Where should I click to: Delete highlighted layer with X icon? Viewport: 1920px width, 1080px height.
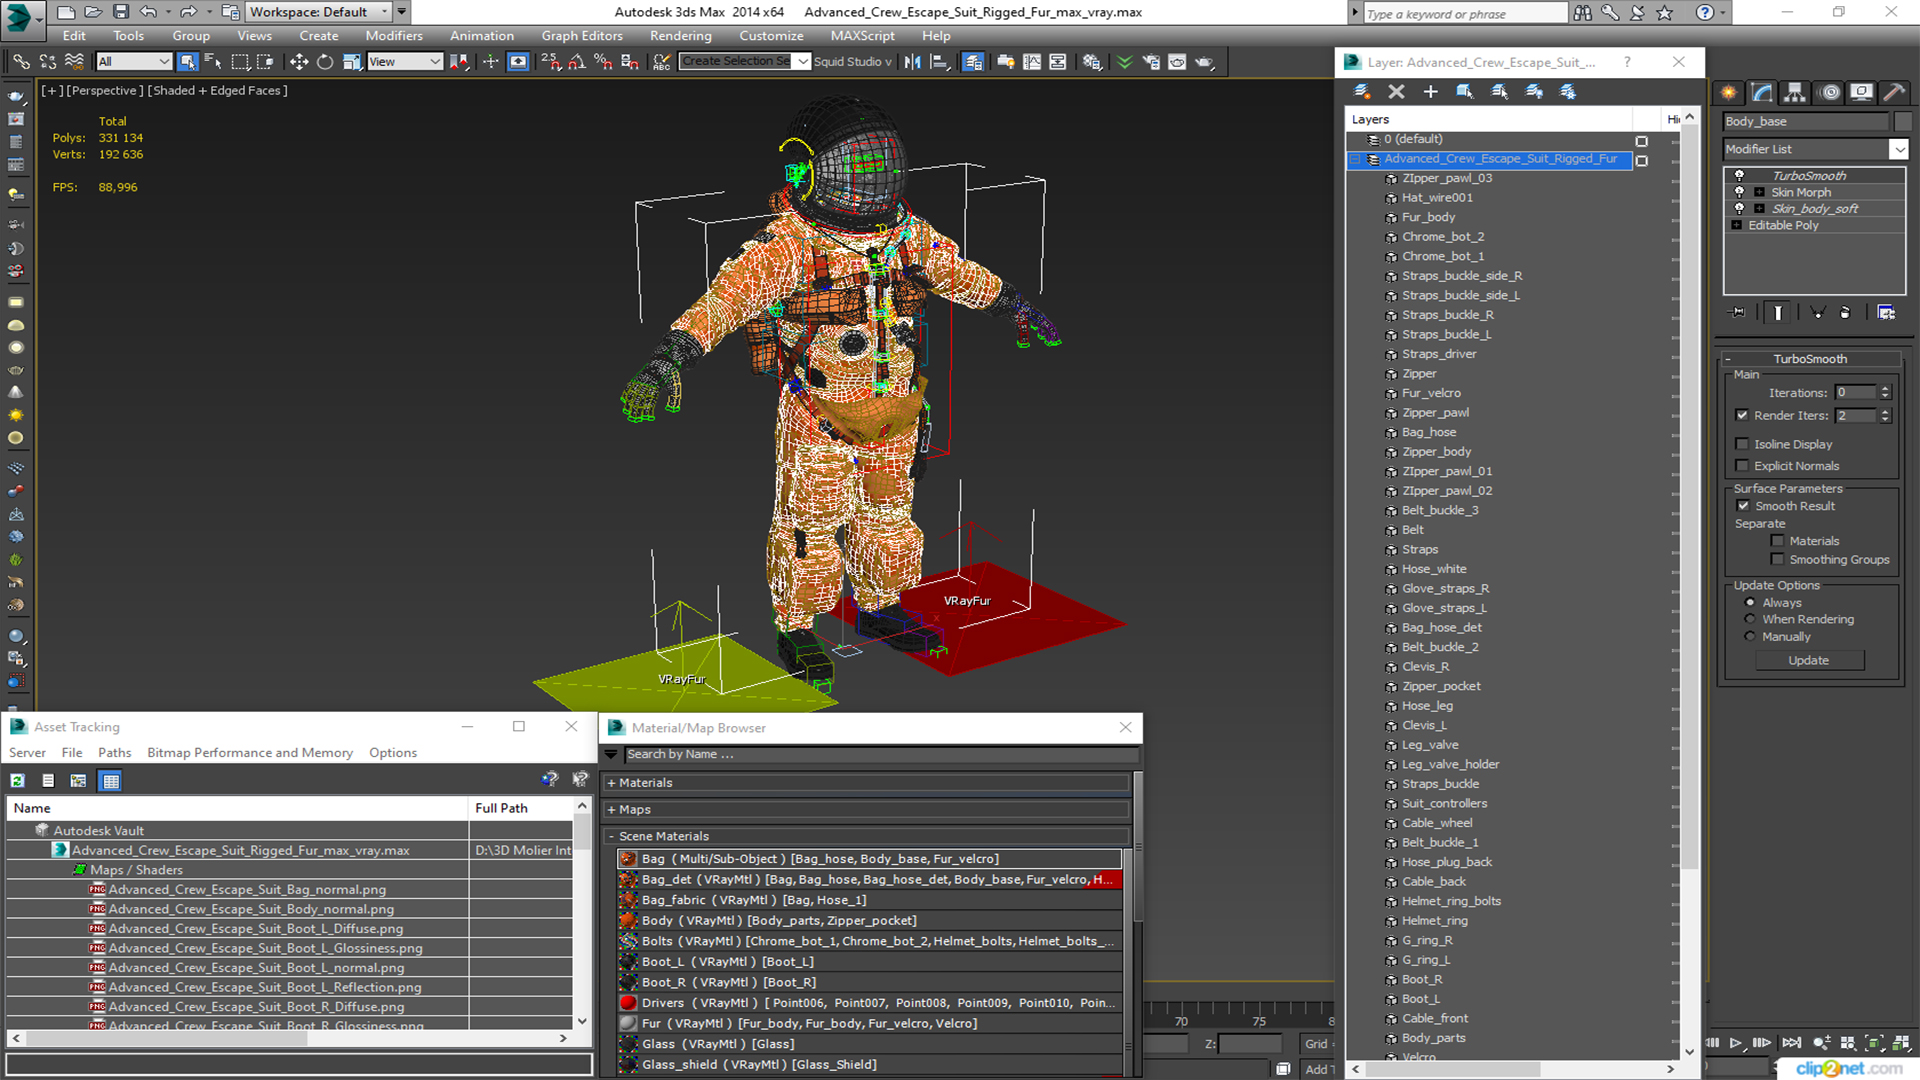1397,91
